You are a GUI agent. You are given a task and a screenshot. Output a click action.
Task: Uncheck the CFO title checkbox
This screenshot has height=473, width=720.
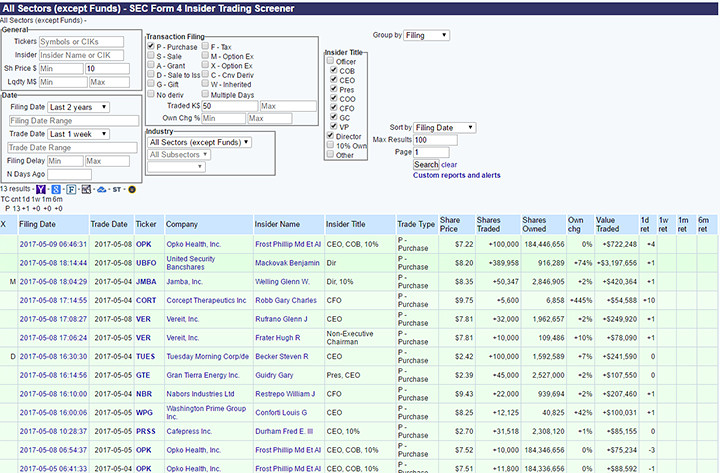click(334, 107)
